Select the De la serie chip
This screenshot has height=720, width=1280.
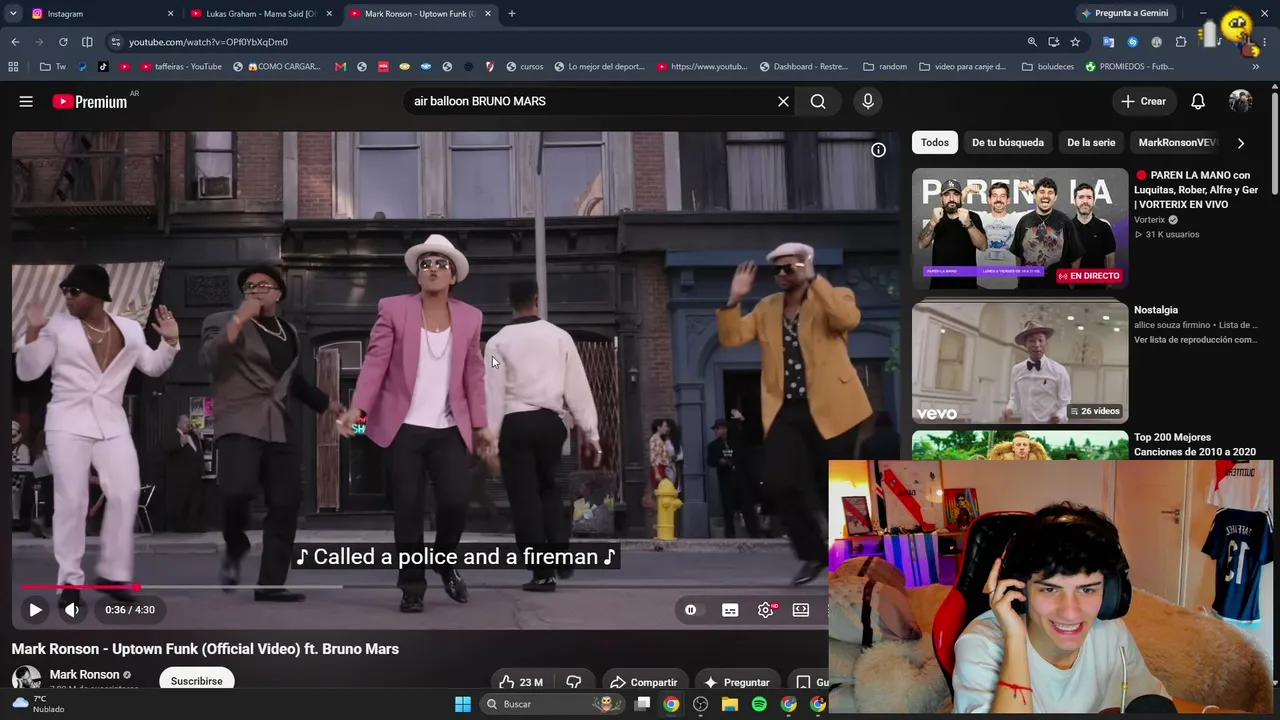1091,142
